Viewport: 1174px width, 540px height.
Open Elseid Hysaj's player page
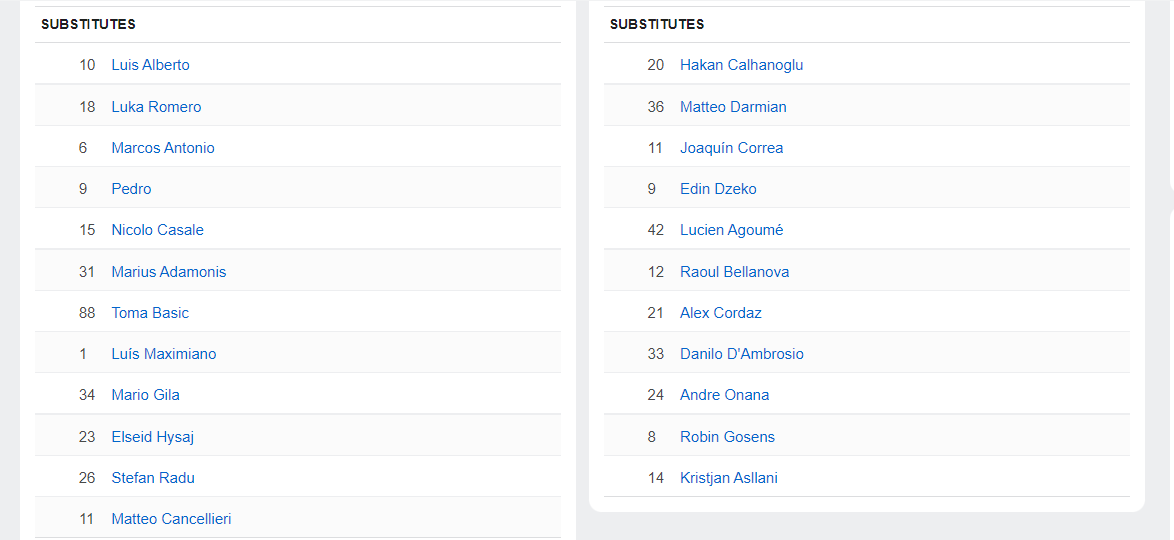(x=153, y=437)
